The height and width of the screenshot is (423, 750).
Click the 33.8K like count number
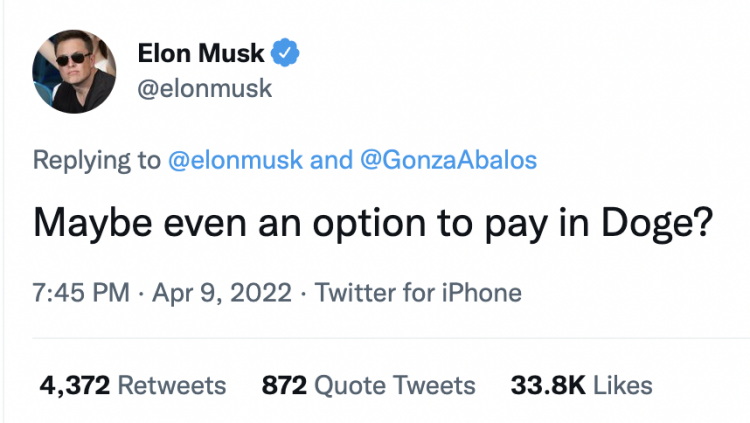[x=546, y=384]
